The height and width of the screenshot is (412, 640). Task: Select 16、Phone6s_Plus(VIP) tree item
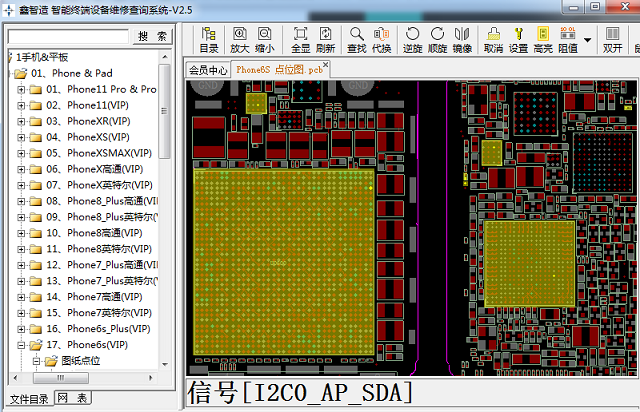point(98,329)
